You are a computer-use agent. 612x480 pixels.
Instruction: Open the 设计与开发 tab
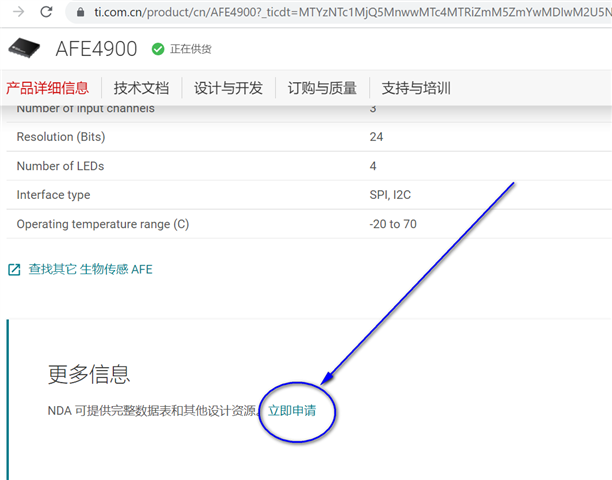coord(228,88)
